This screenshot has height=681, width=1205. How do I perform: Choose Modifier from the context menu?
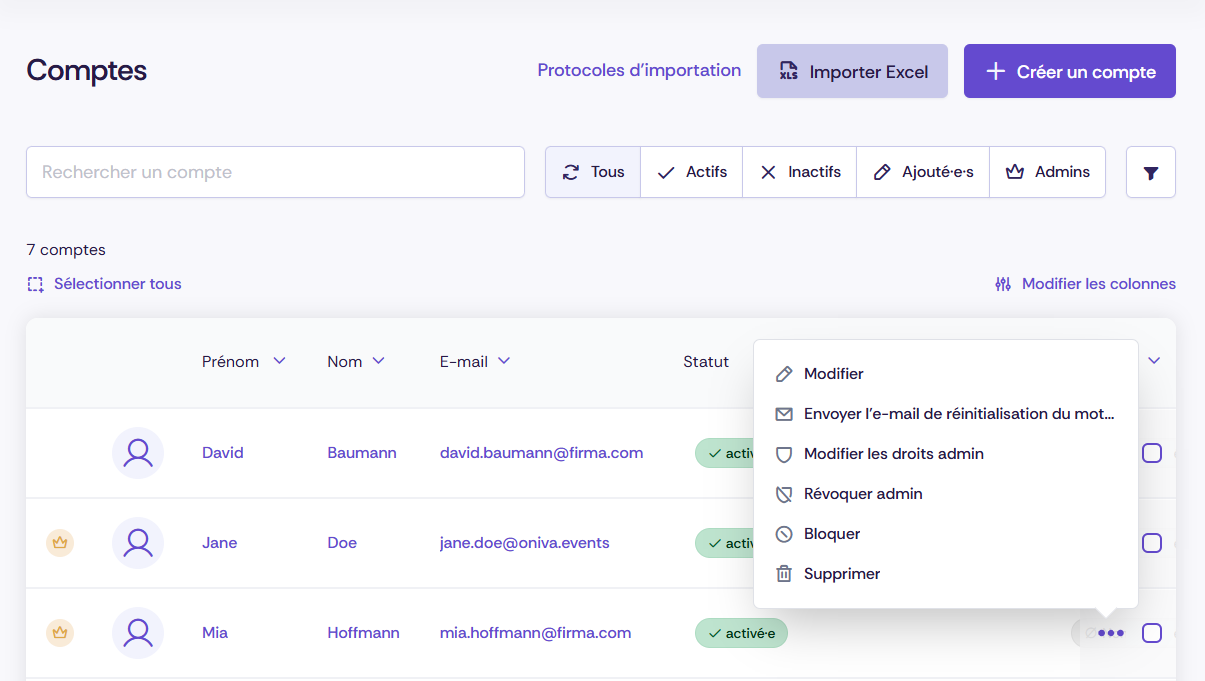pos(946,374)
